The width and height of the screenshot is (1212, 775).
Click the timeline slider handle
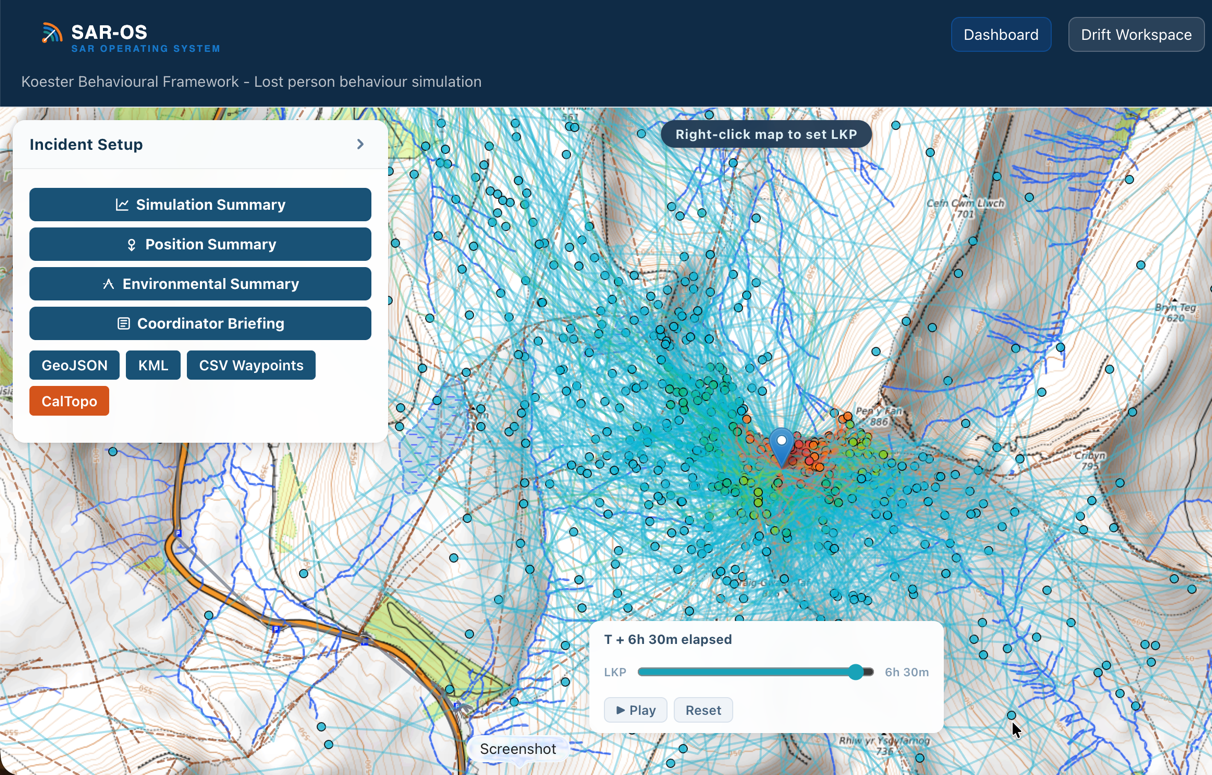tap(856, 672)
